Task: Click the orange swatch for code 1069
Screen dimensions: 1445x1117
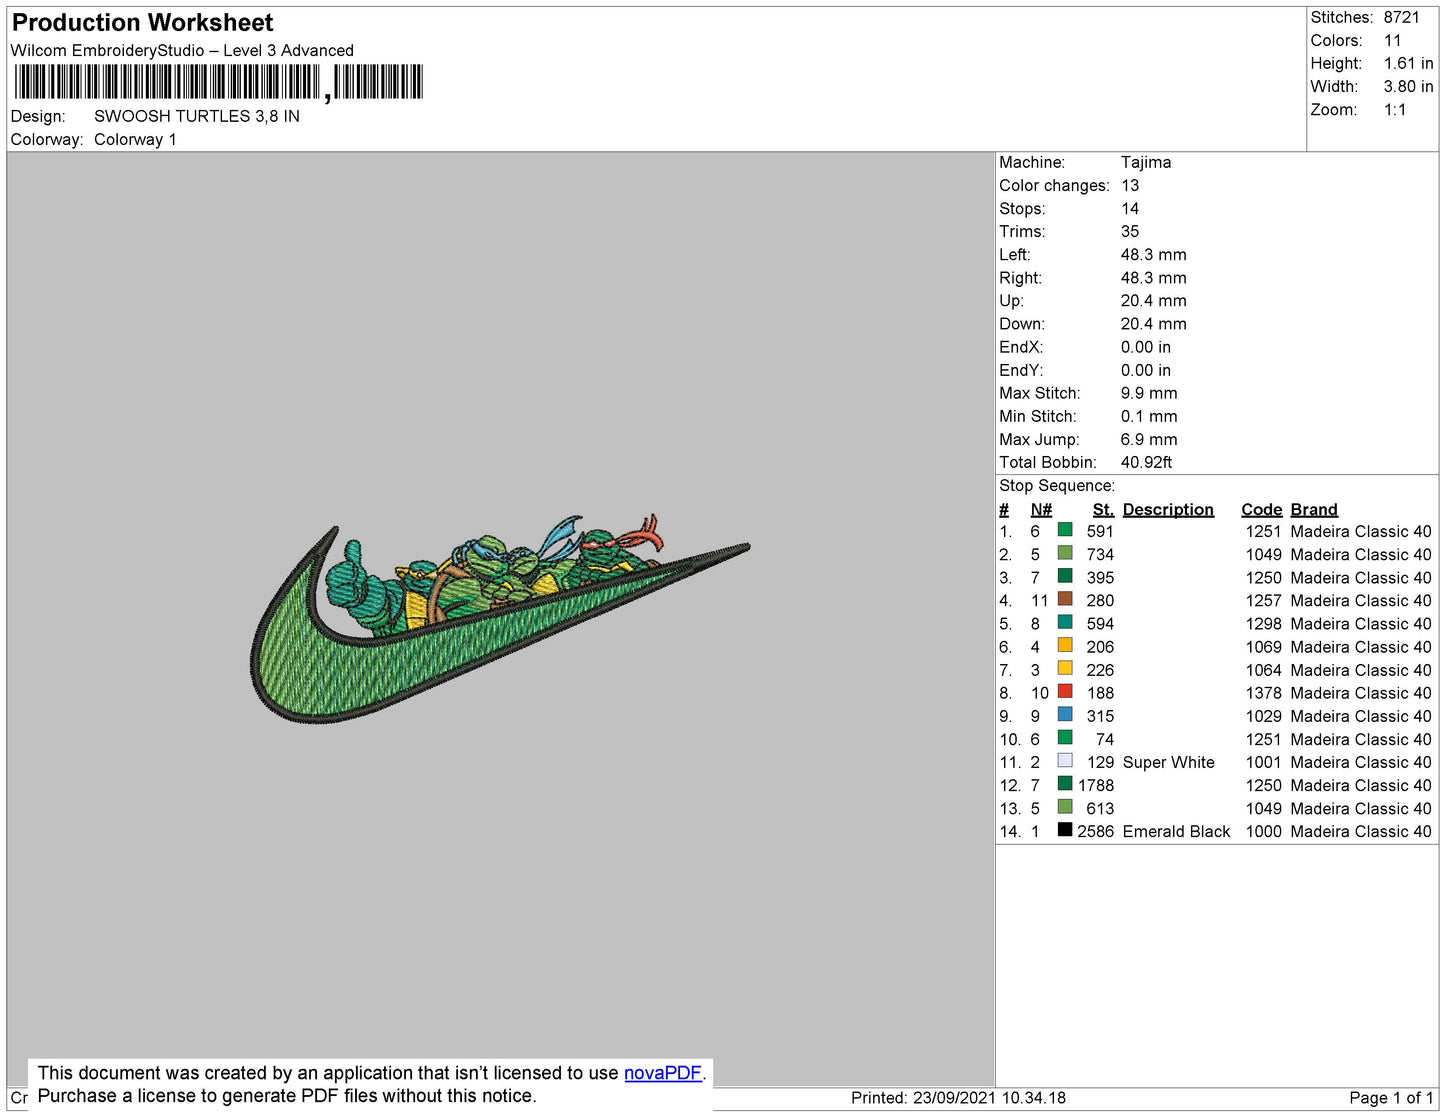Action: [1065, 646]
